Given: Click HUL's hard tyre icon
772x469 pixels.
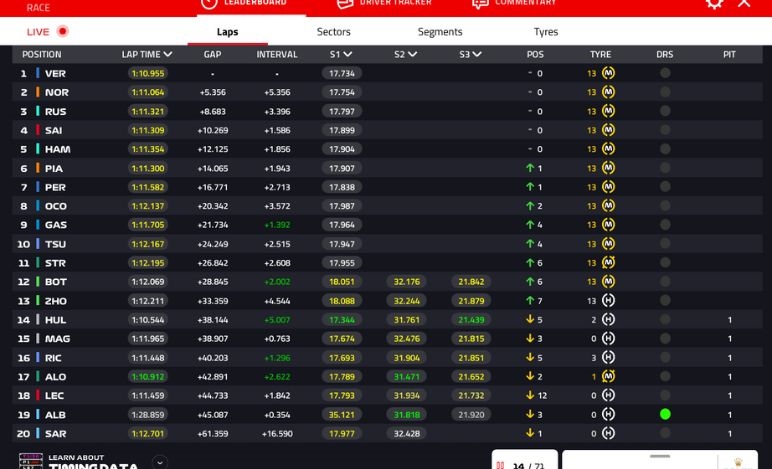Looking at the screenshot, I should pos(608,320).
